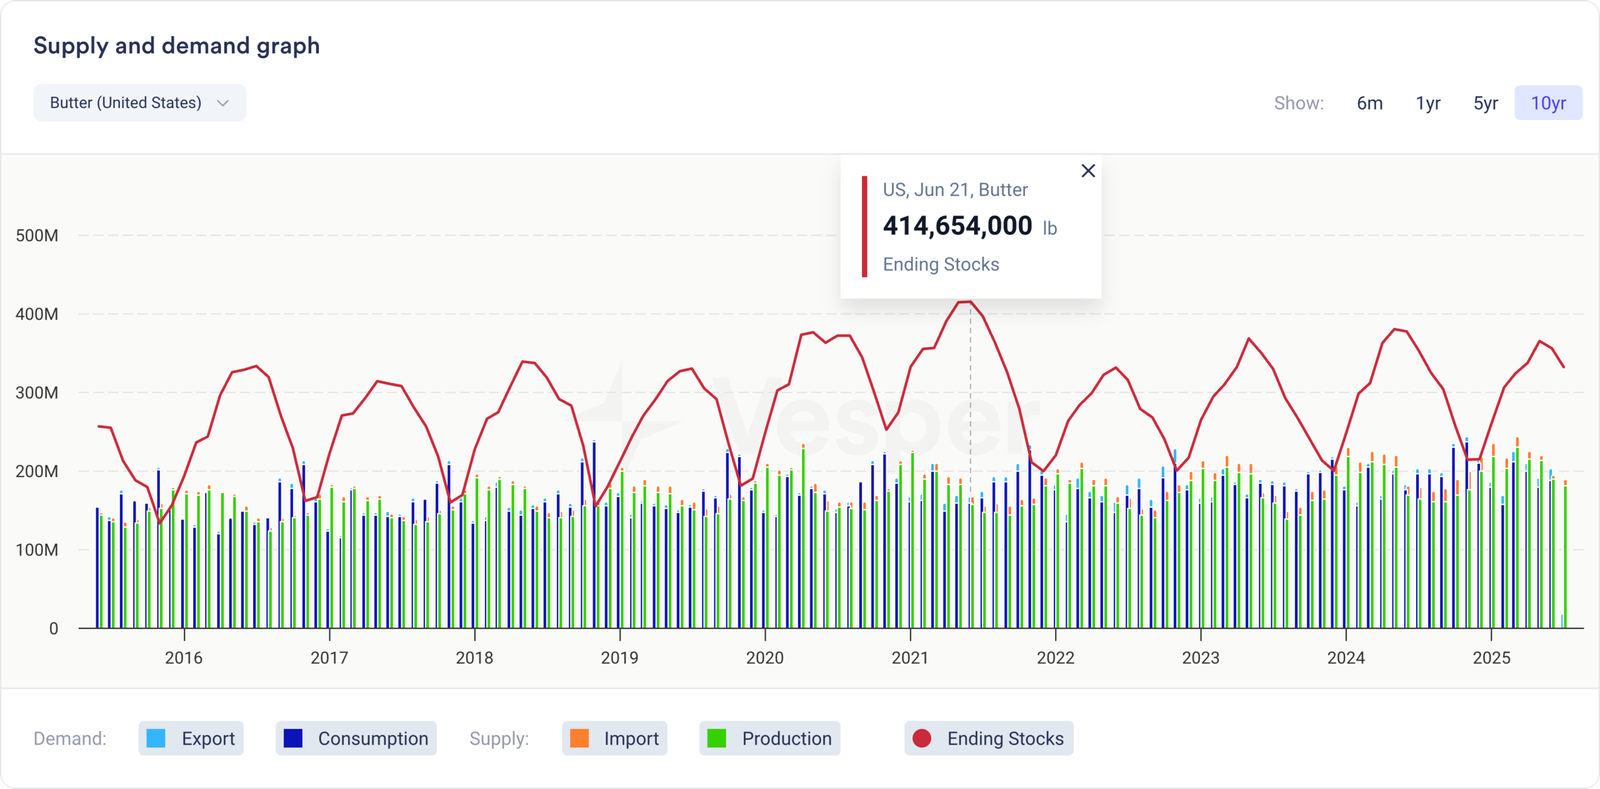
Task: Click the orange Import color square
Action: coord(579,739)
